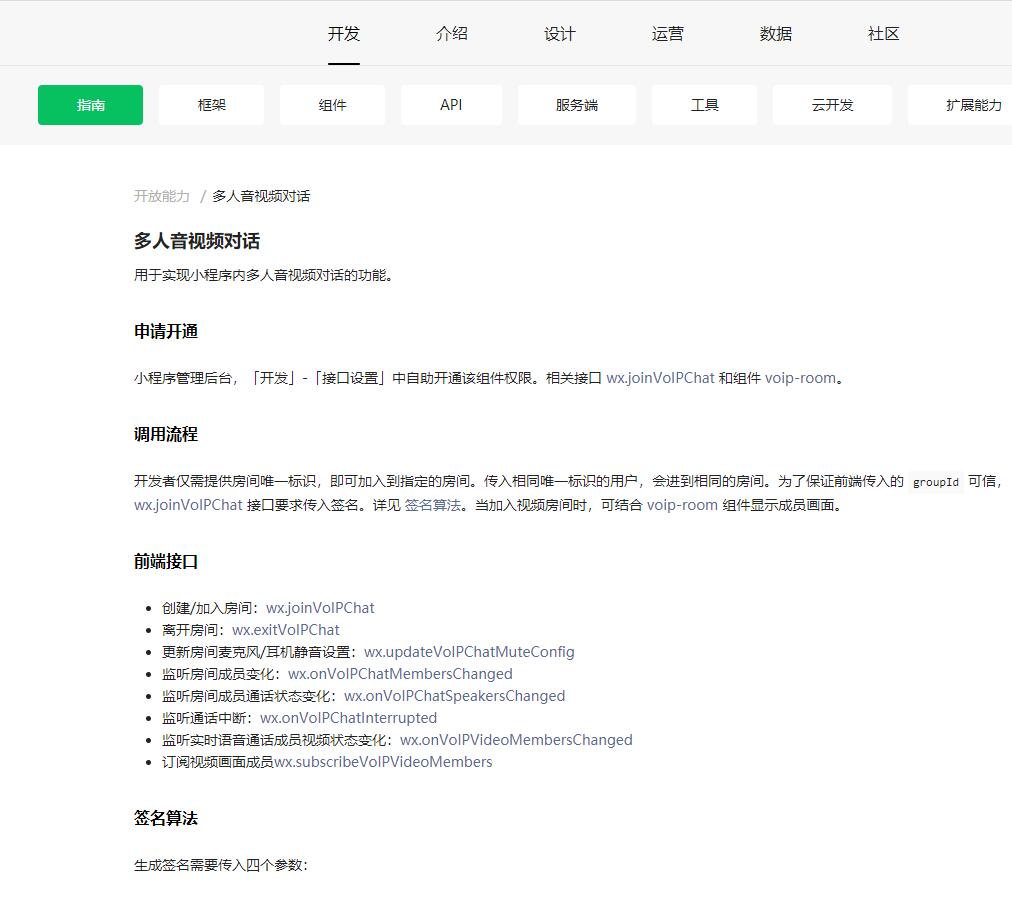
Task: Open the wx.joinVoIPChat API link
Action: click(x=661, y=378)
